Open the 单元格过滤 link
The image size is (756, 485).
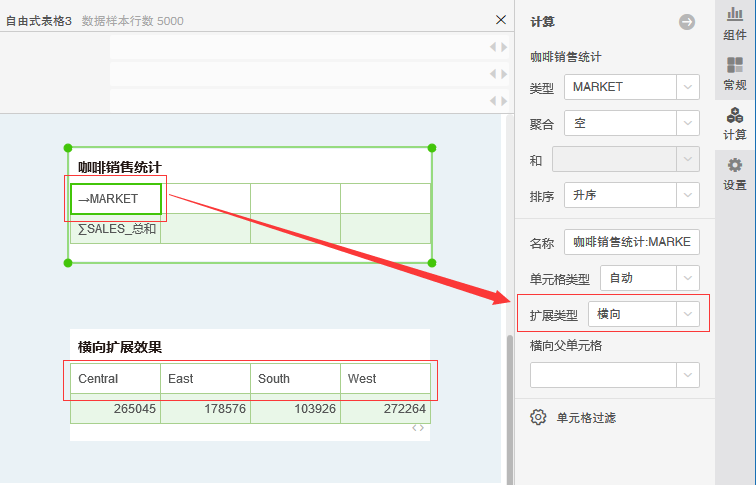586,417
